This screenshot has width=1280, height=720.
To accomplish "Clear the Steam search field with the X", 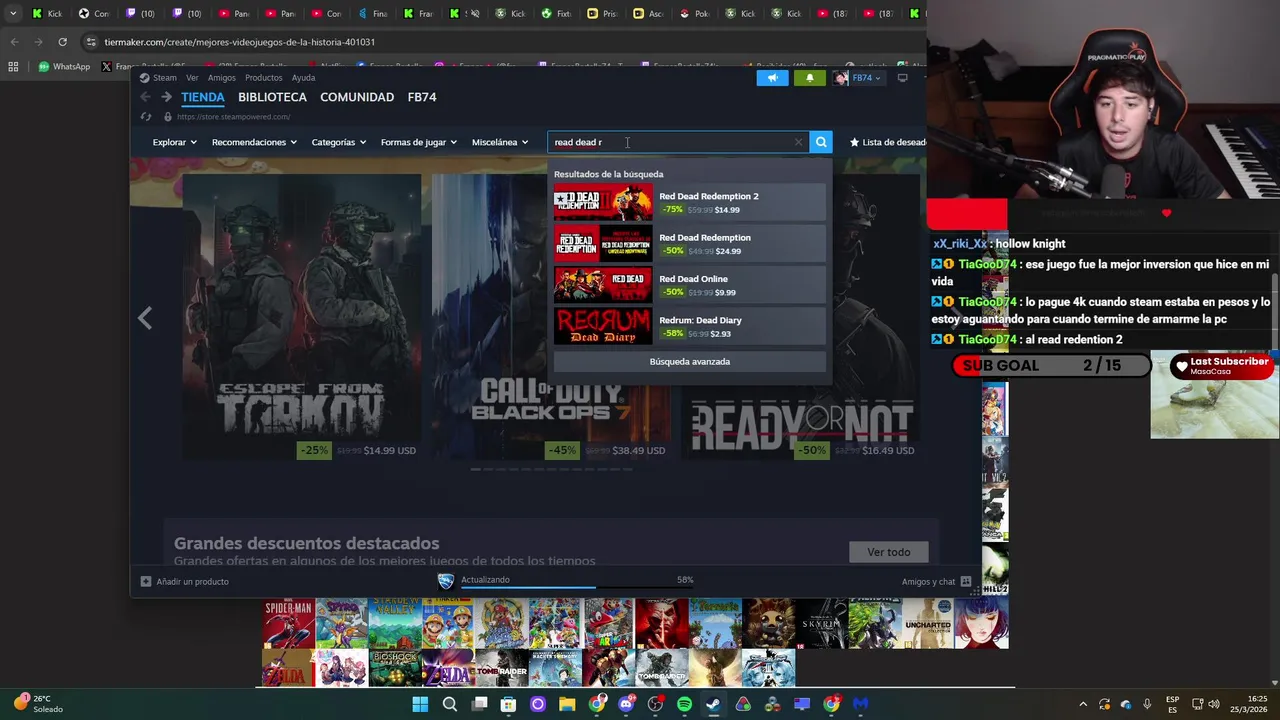I will [x=798, y=142].
